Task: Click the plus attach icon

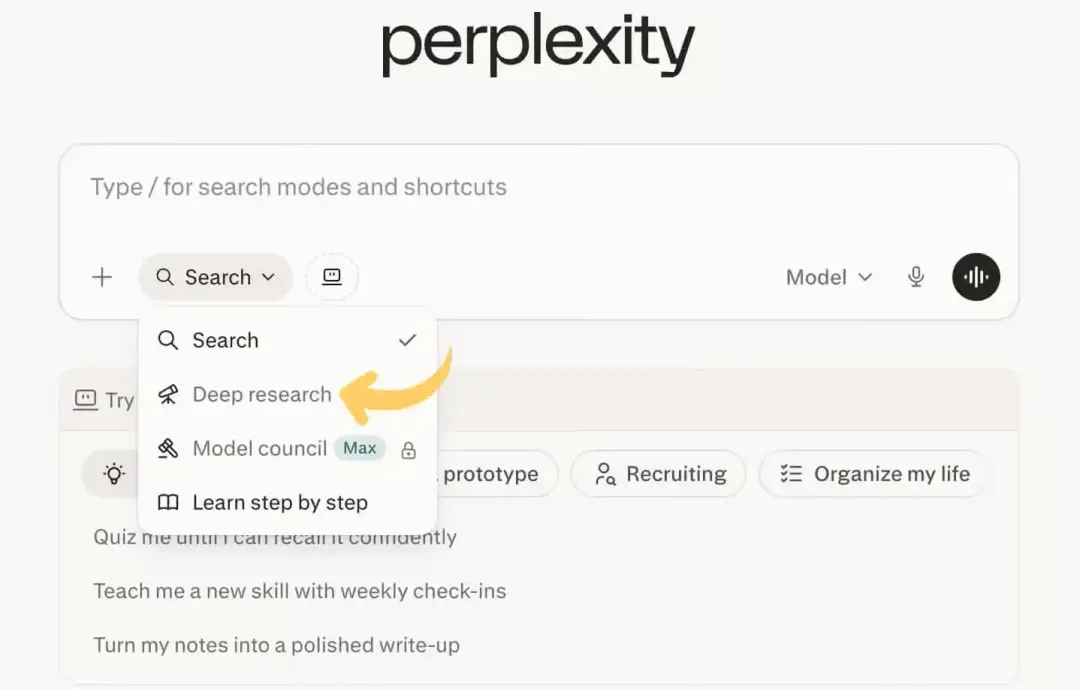Action: 102,277
